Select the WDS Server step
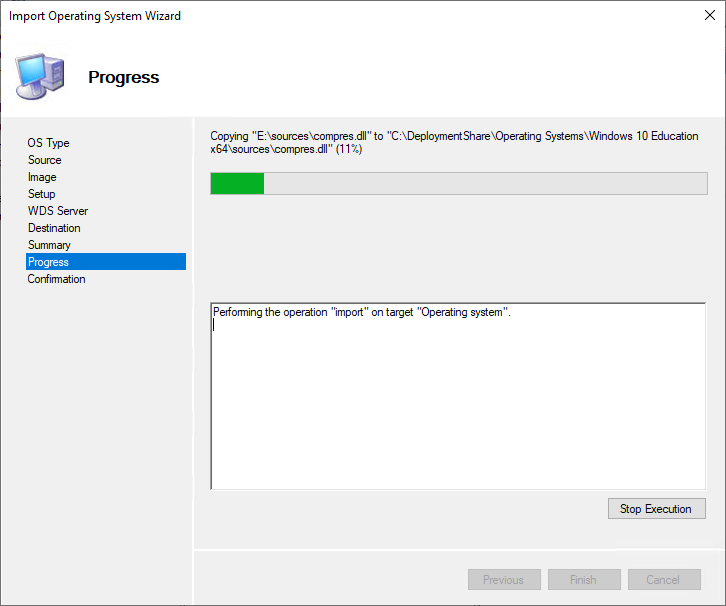 (58, 211)
